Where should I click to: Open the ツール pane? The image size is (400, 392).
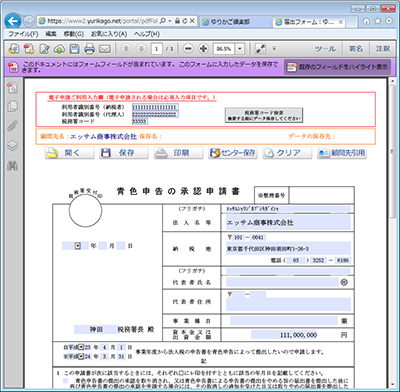click(325, 49)
